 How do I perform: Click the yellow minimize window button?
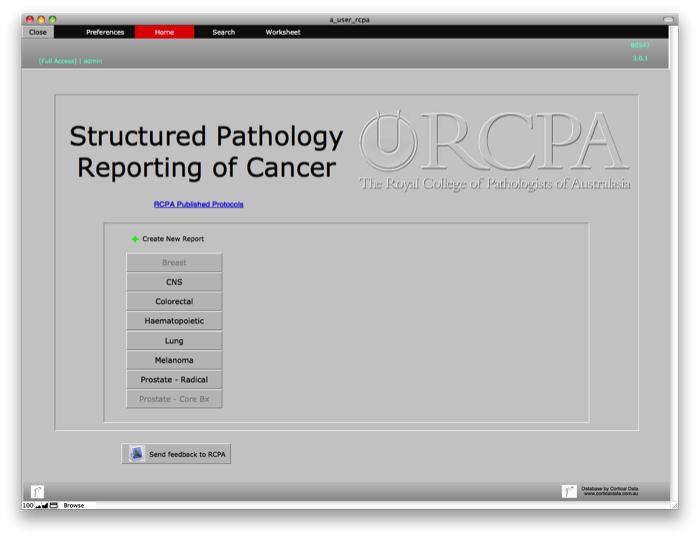(41, 20)
